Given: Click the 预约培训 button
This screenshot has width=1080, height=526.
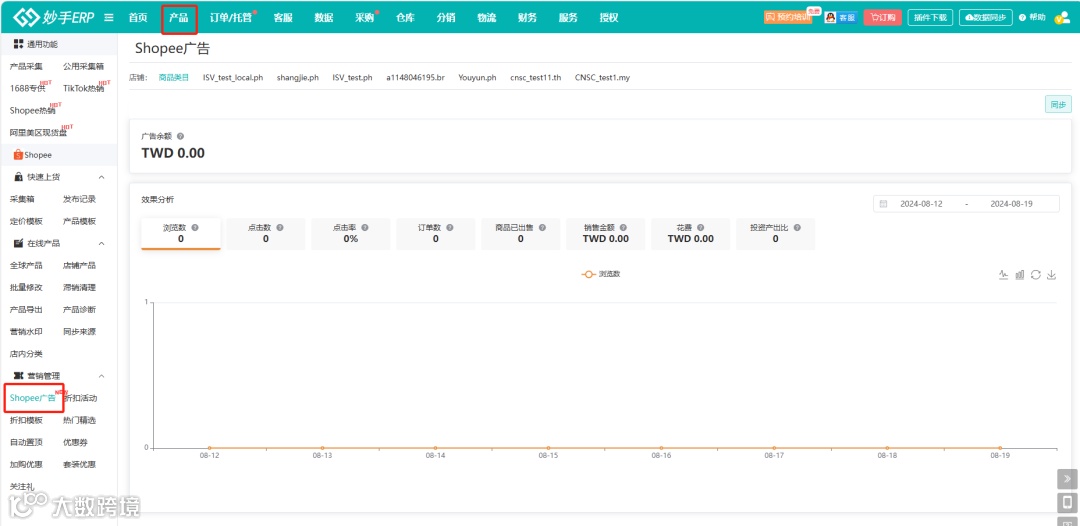Looking at the screenshot, I should pos(788,18).
